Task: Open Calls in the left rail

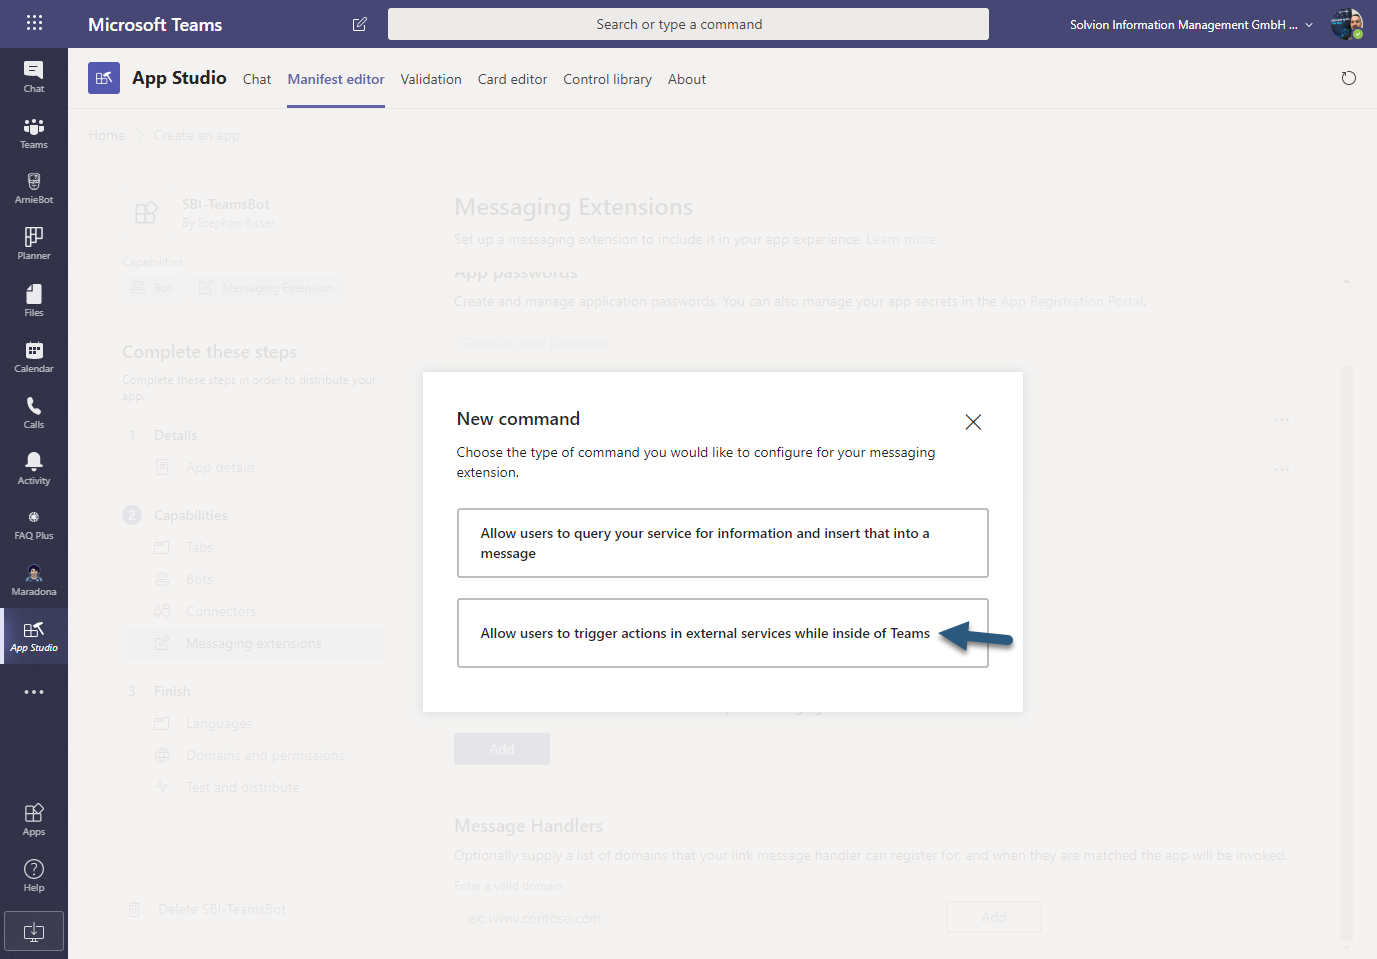Action: pyautogui.click(x=34, y=412)
